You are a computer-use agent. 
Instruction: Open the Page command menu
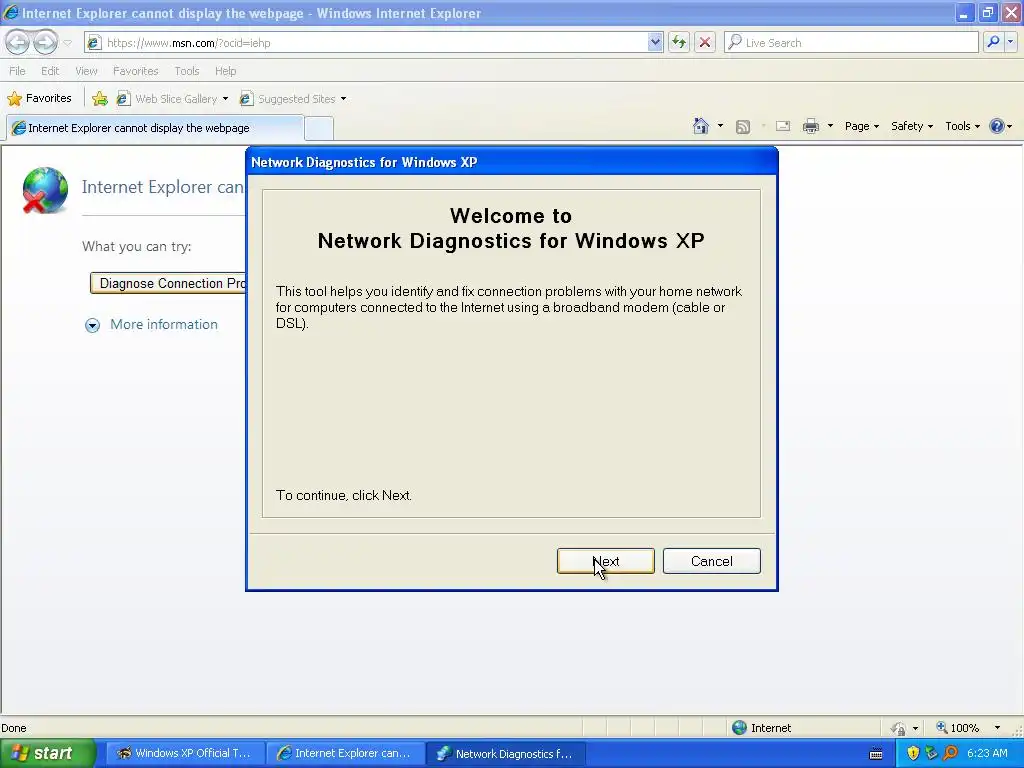[861, 126]
